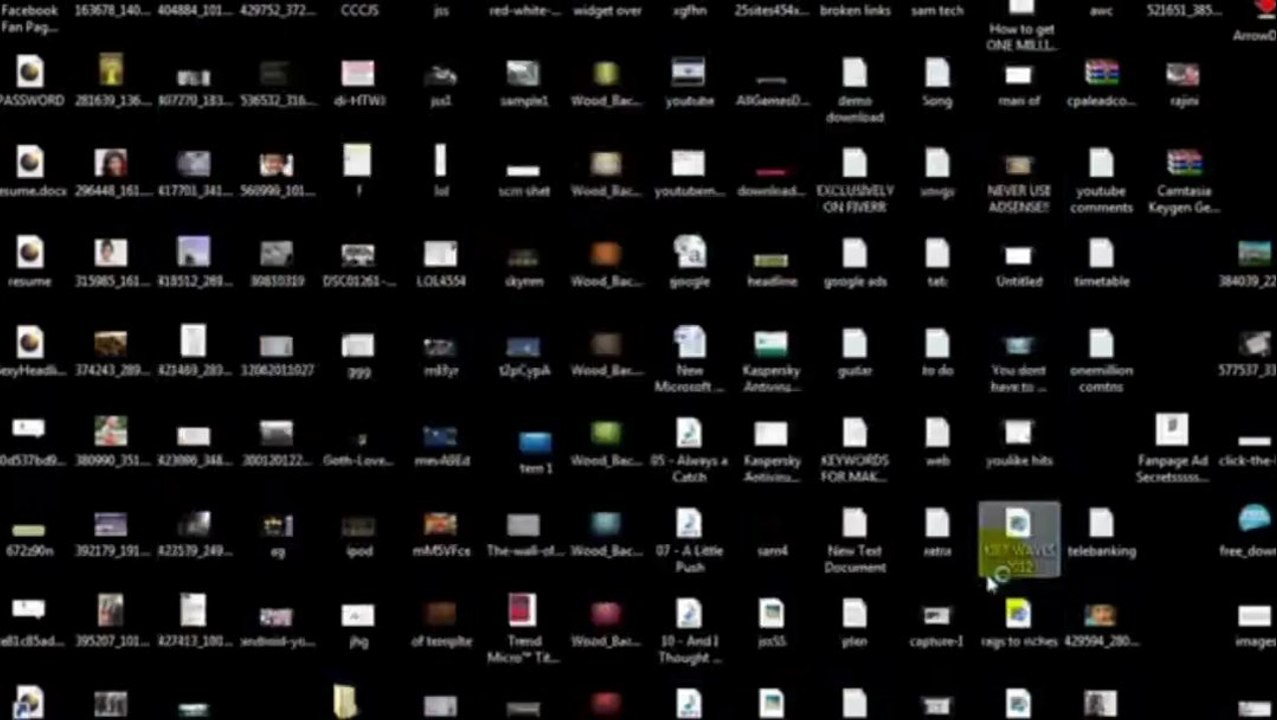Screen dimensions: 1277x720
Task: Click the 392179_191 image file
Action: (x=111, y=524)
